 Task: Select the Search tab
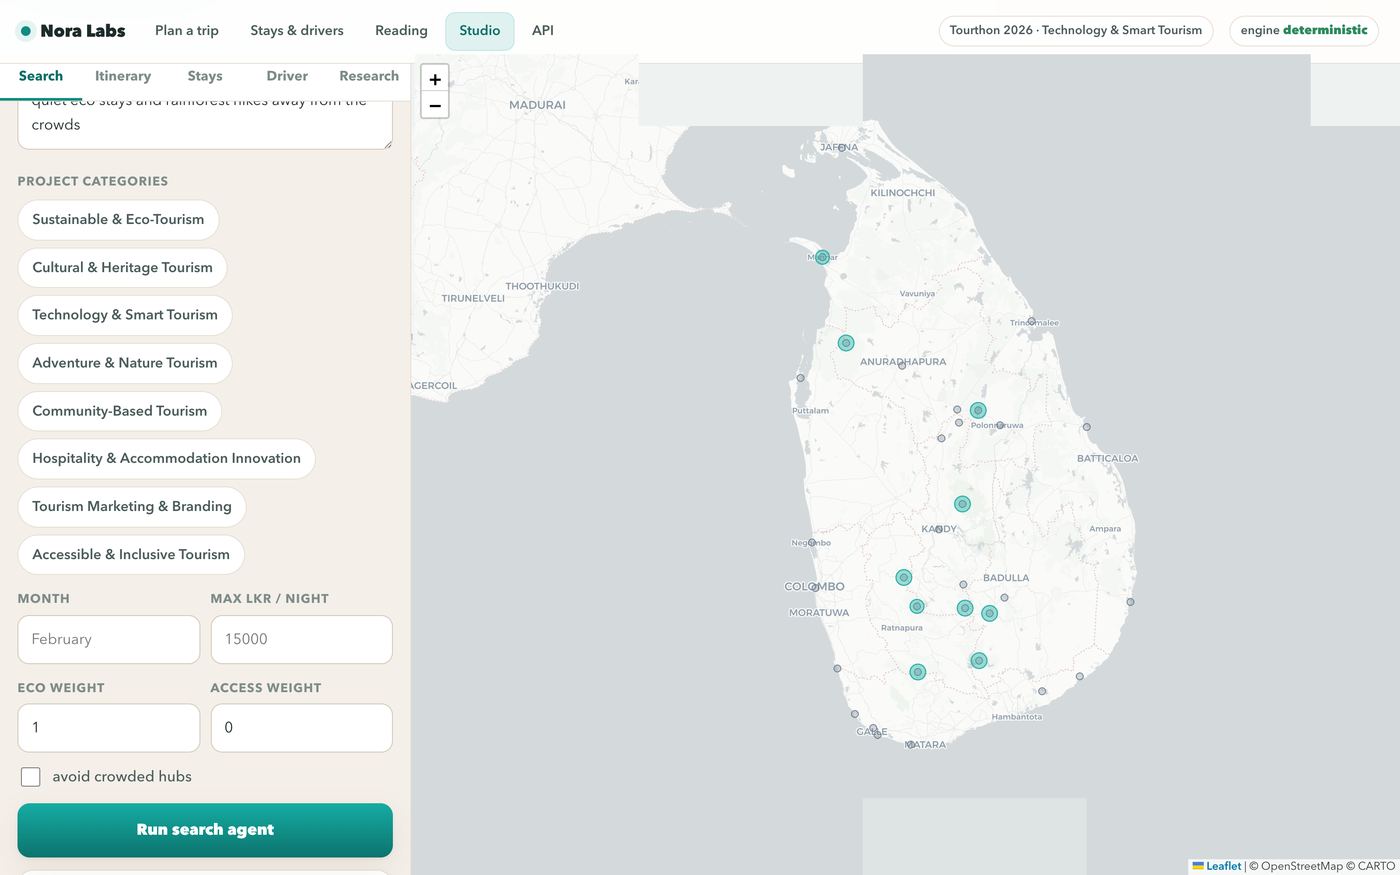(x=41, y=76)
